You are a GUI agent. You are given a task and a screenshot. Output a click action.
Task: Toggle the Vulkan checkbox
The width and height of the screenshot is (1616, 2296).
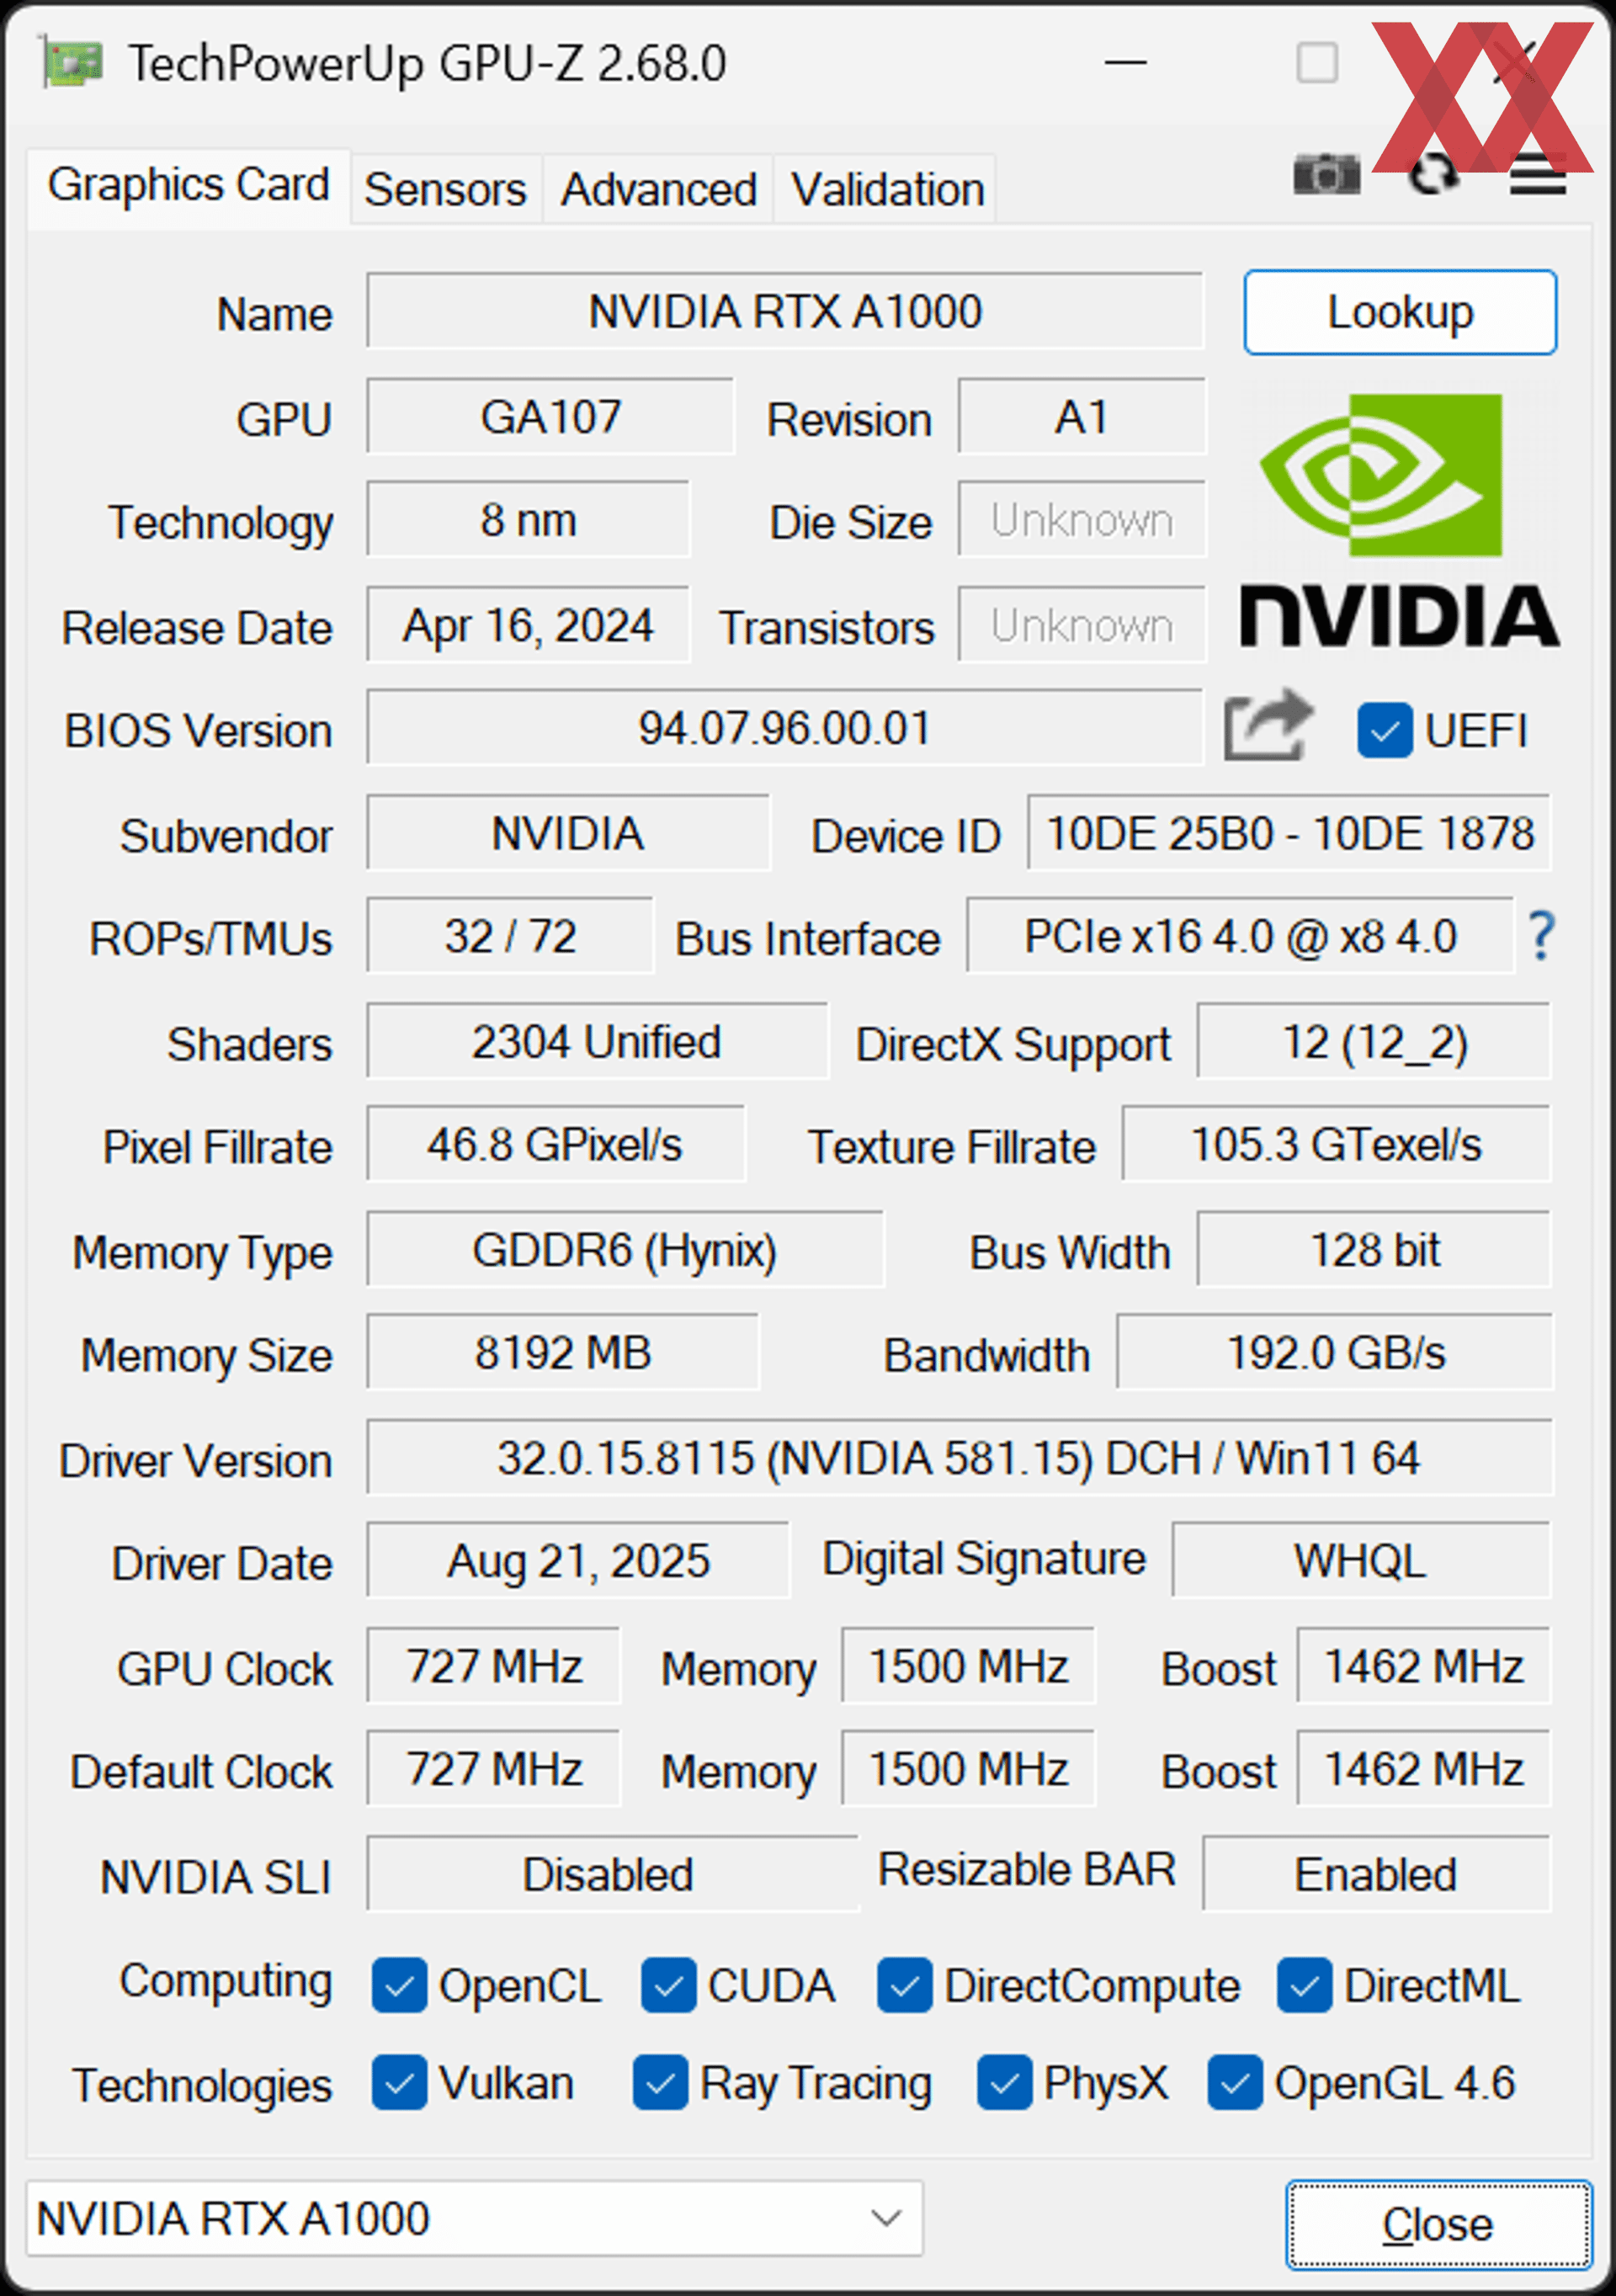coord(399,2084)
